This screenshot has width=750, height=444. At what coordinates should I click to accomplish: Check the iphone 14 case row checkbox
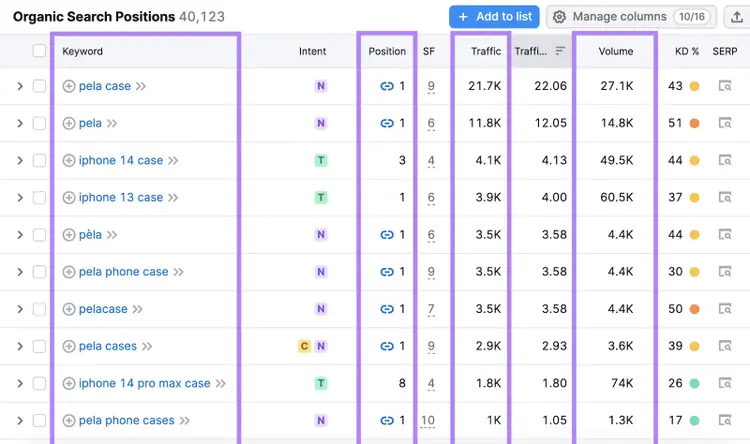tap(39, 160)
